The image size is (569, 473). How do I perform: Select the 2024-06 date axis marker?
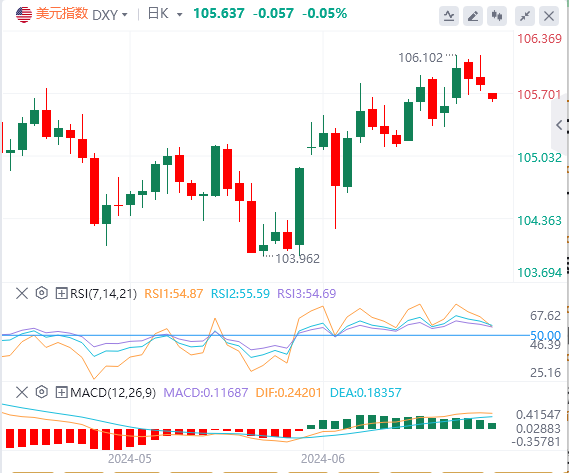click(x=323, y=458)
